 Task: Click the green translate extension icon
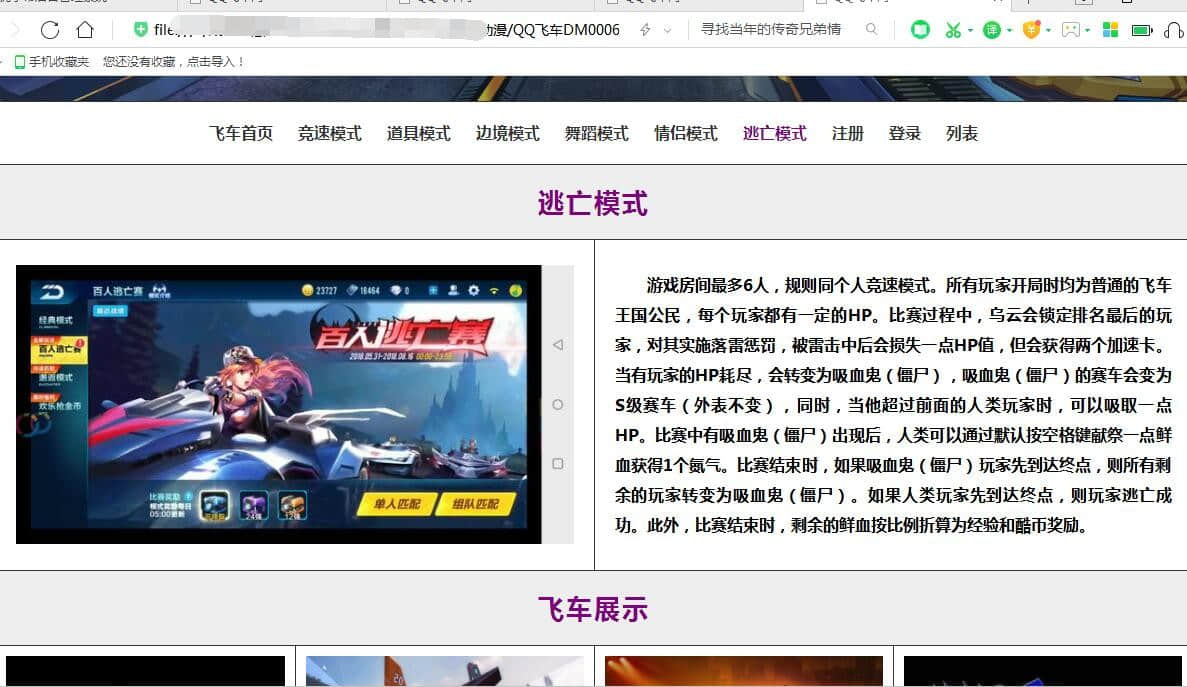(x=991, y=30)
